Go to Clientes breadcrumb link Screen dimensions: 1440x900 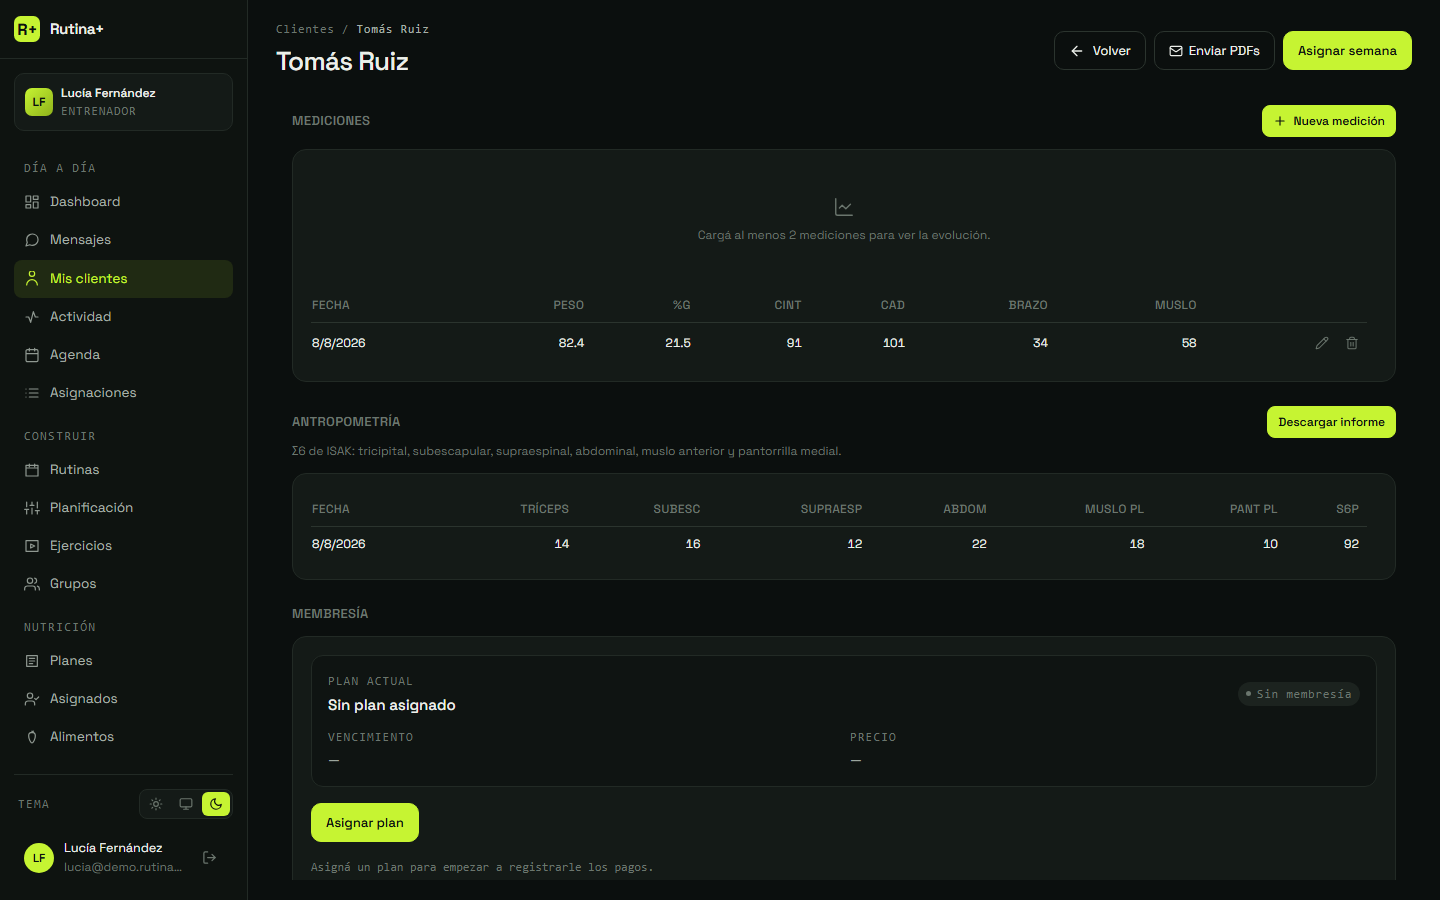[305, 29]
